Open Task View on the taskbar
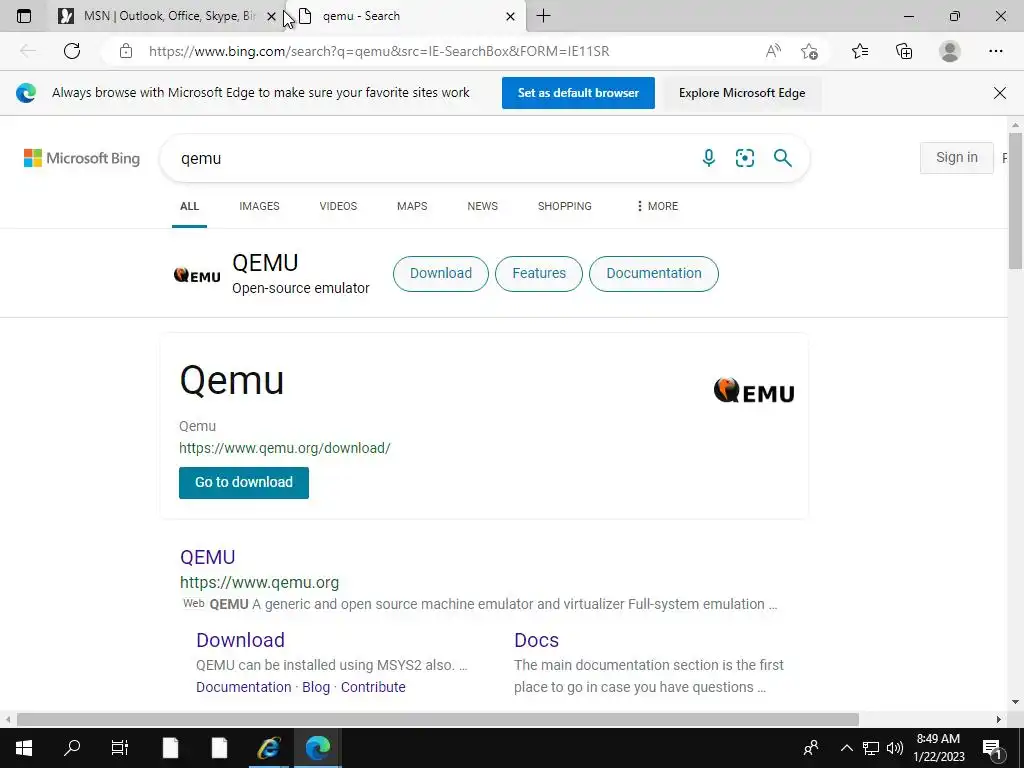The width and height of the screenshot is (1024, 768). click(x=120, y=748)
